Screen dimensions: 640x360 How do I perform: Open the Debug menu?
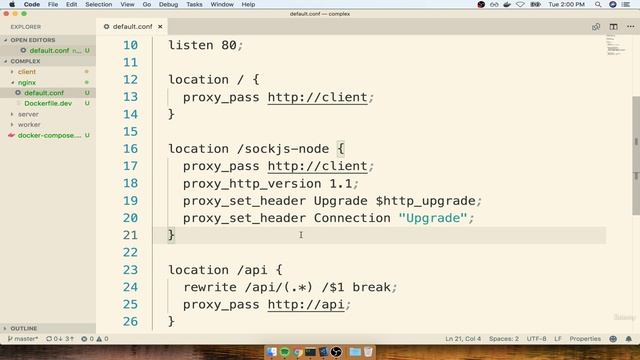click(168, 4)
